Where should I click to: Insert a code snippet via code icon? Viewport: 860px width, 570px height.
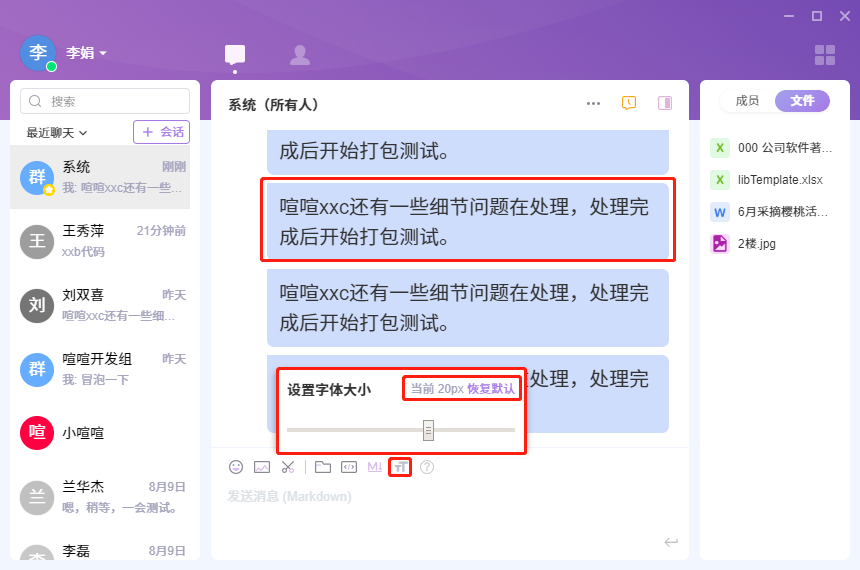pyautogui.click(x=349, y=467)
